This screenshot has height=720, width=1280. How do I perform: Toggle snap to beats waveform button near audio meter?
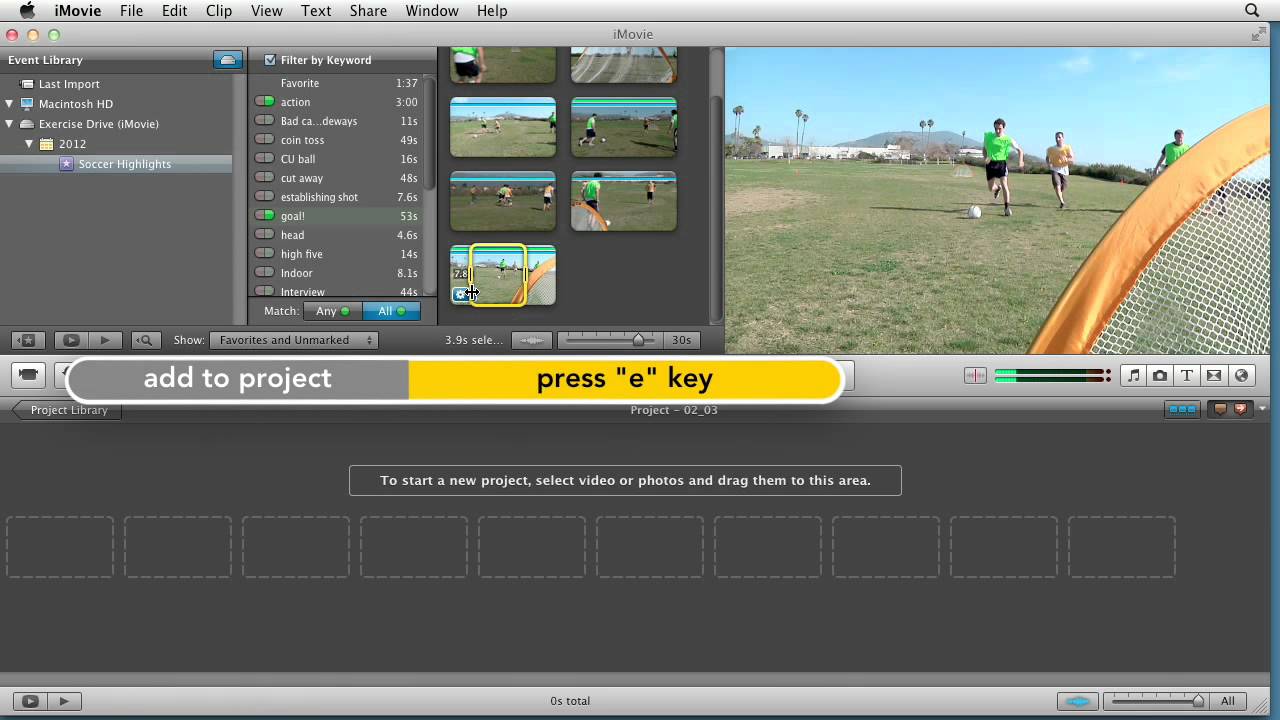[x=975, y=376]
